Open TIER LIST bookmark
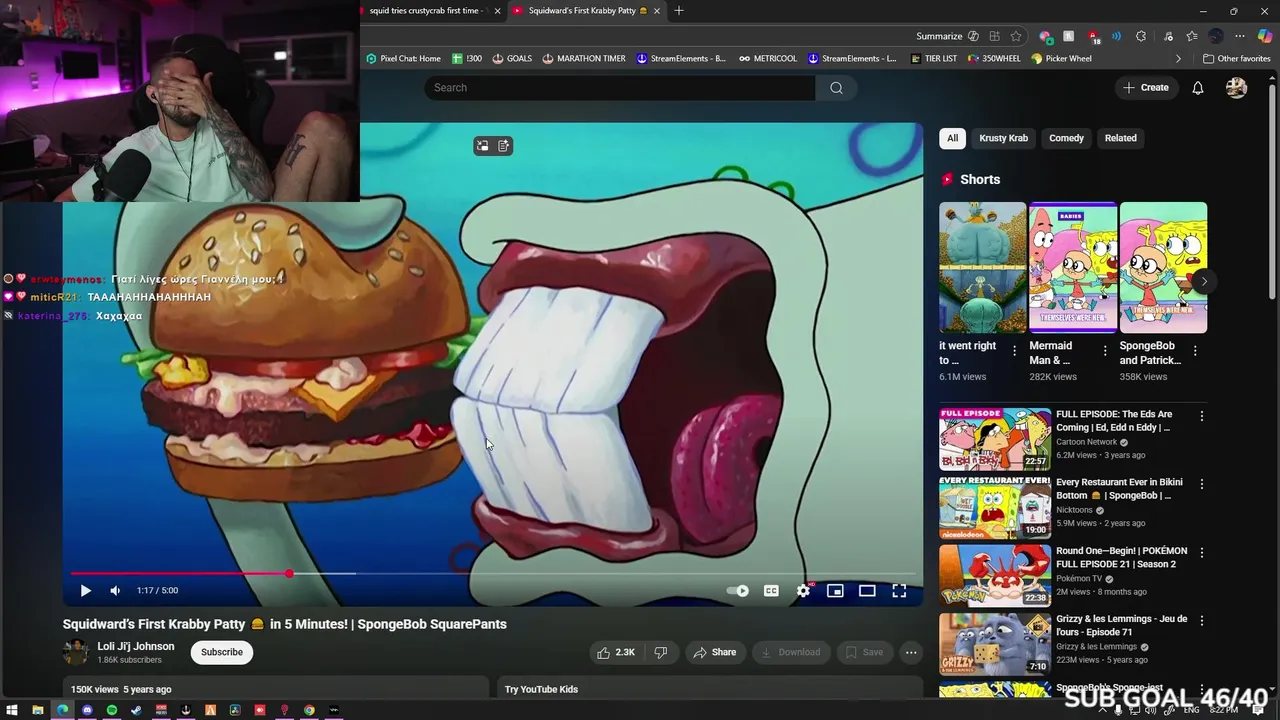1280x720 pixels. point(934,58)
